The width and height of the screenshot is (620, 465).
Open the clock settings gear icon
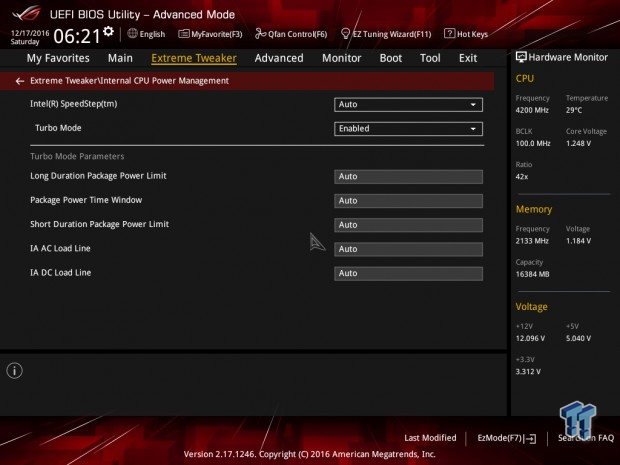point(108,31)
